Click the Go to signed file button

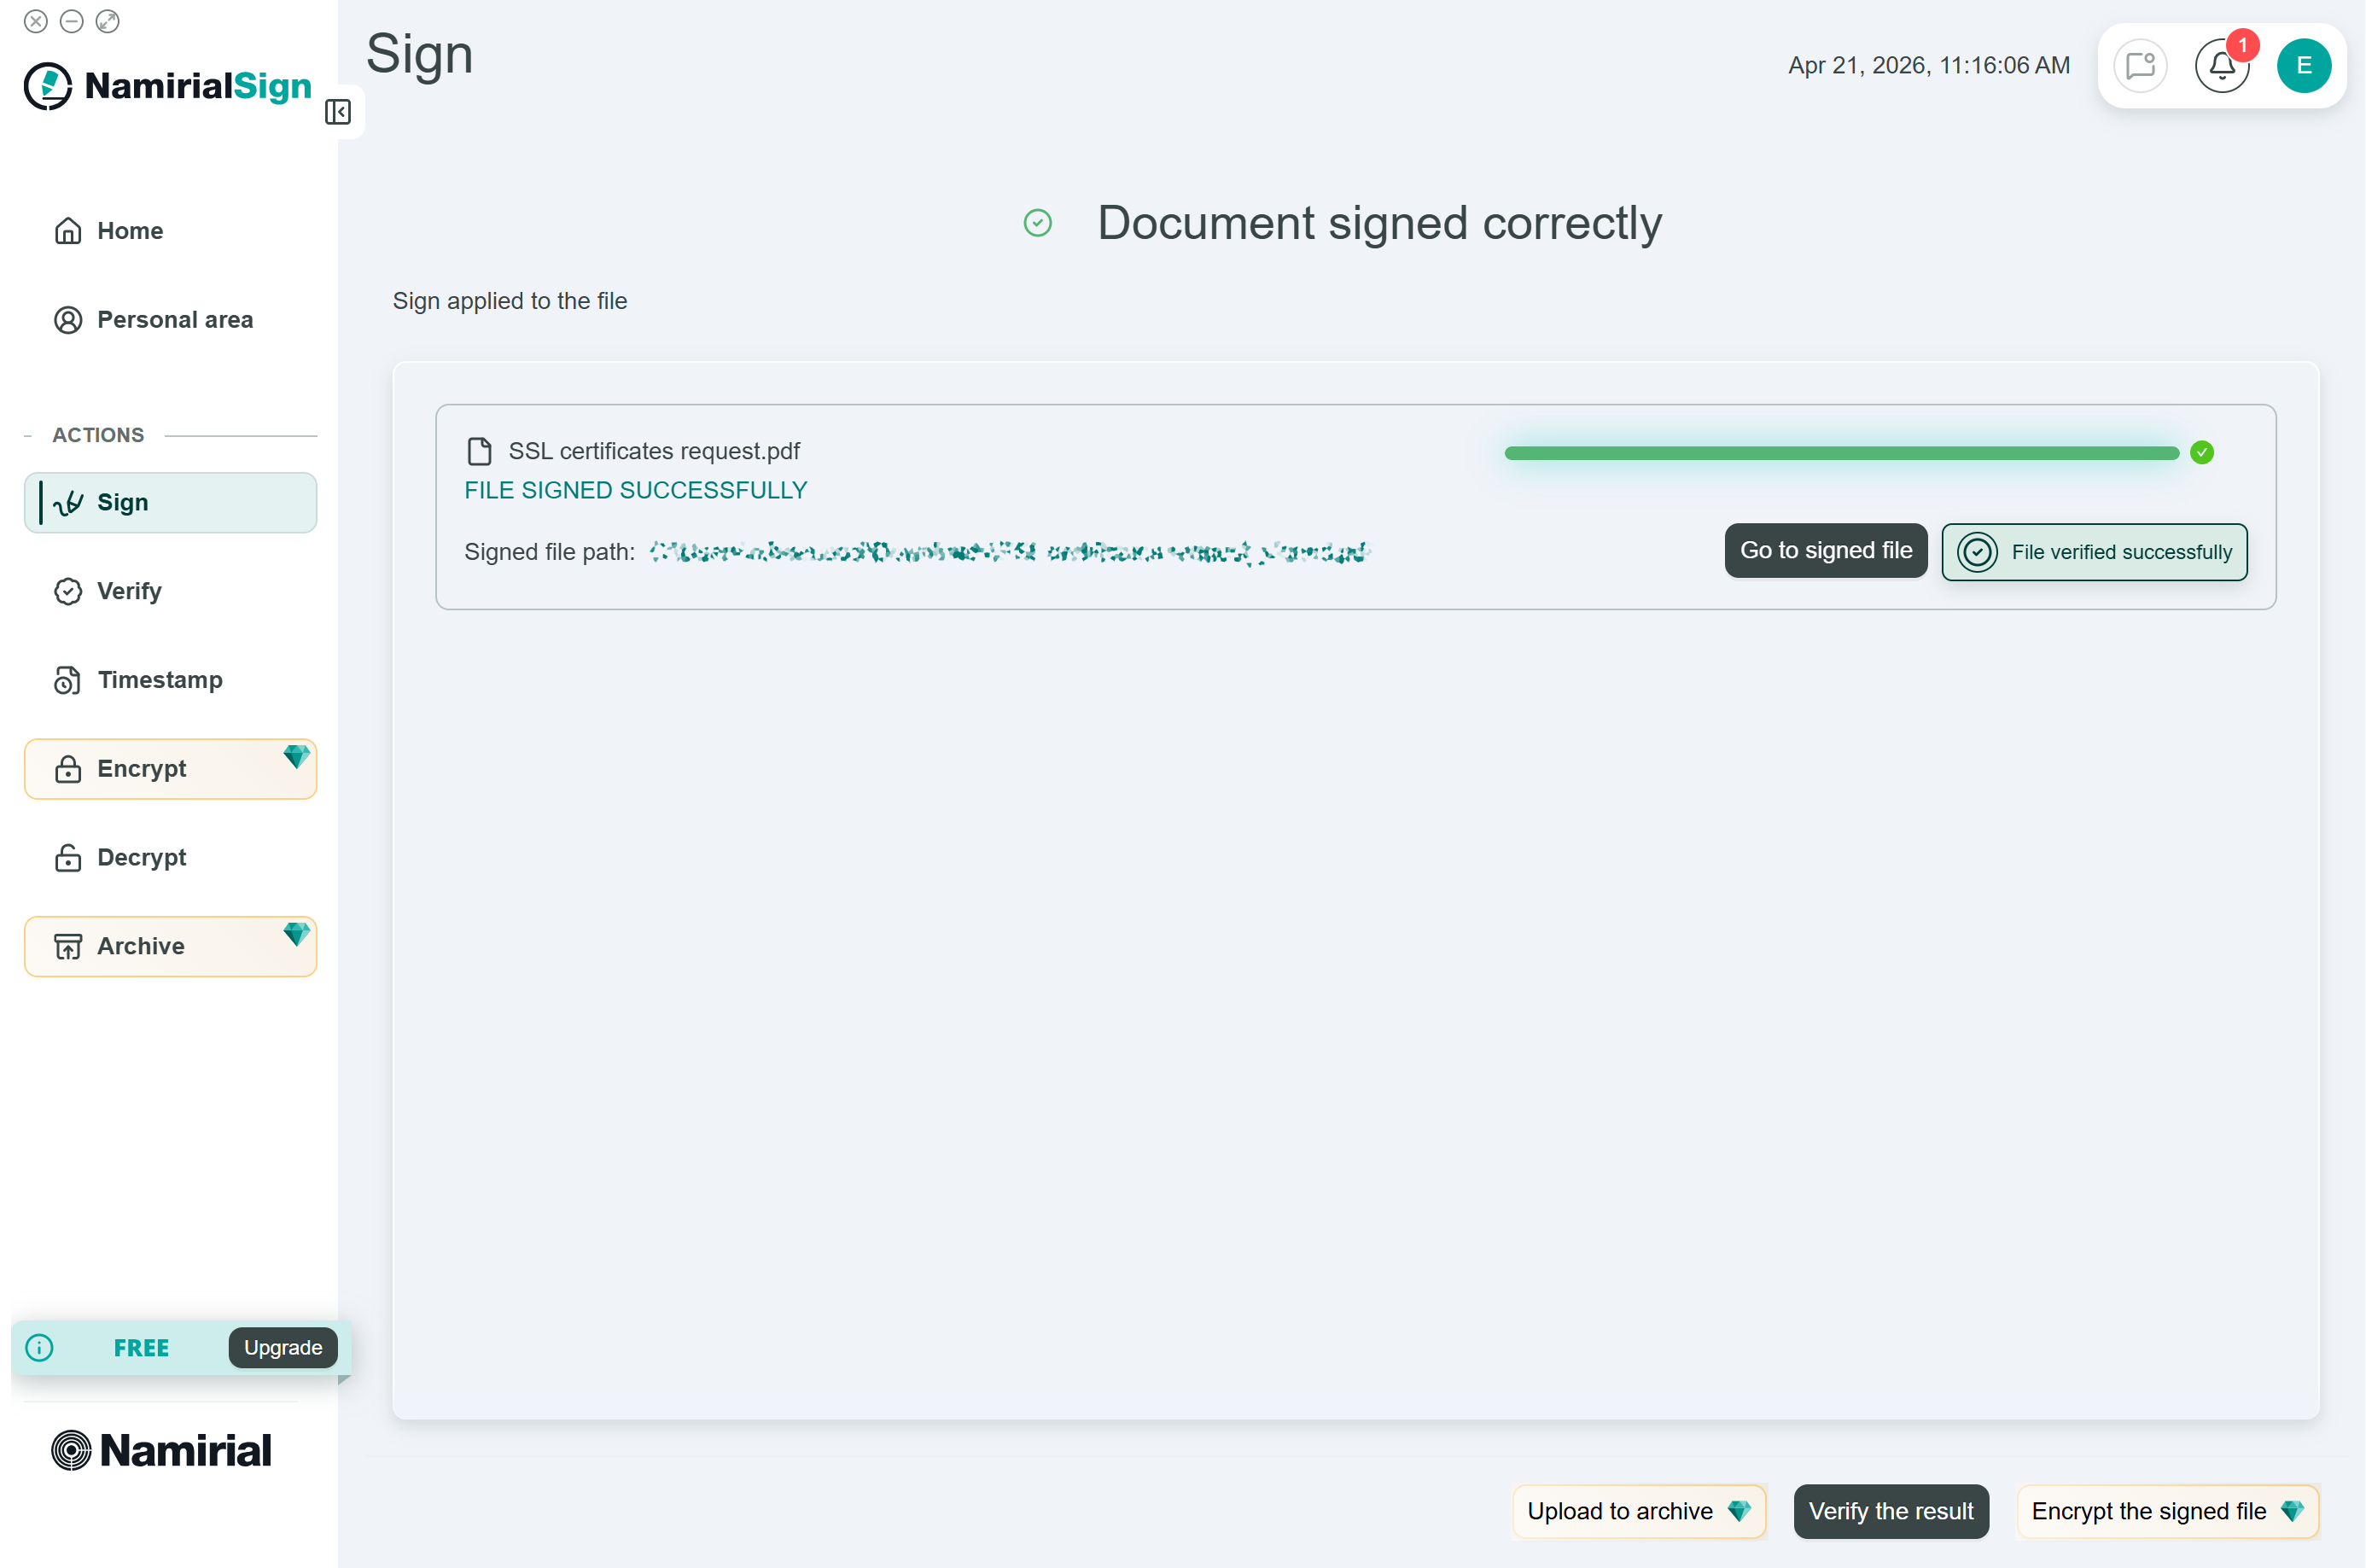point(1825,550)
